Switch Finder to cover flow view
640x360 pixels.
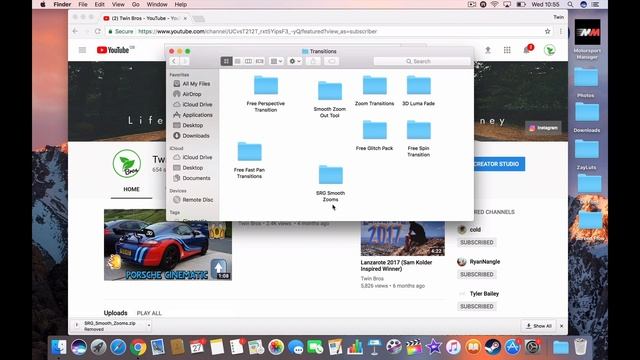point(260,61)
